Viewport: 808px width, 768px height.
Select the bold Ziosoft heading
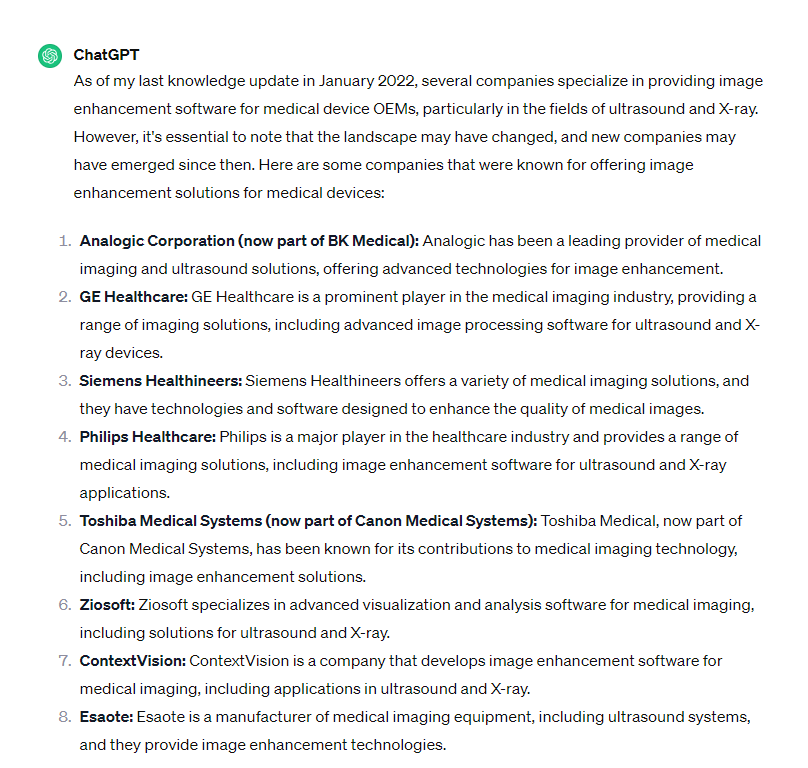108,605
